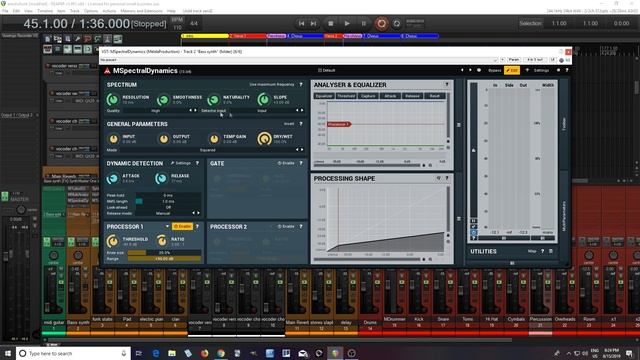Toggle Invert in General Parameters

(x=289, y=124)
